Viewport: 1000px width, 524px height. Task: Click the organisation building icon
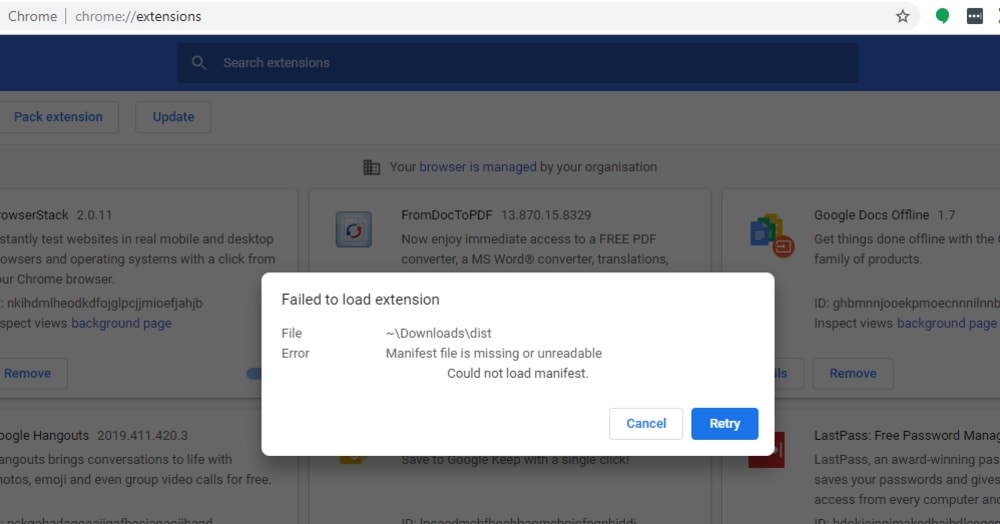click(x=371, y=167)
